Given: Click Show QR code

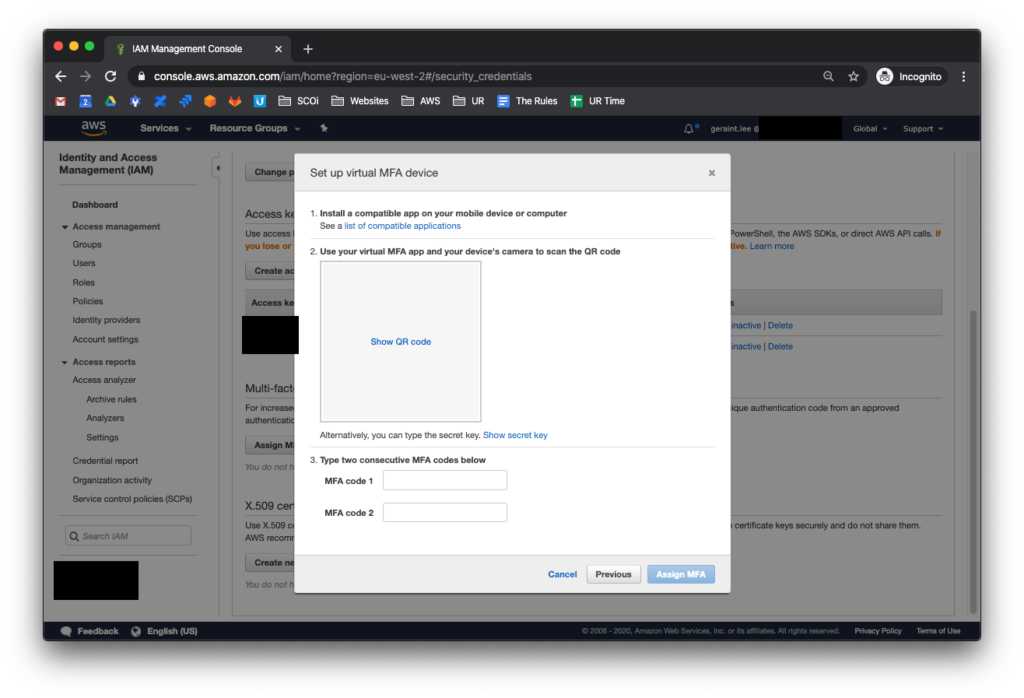Looking at the screenshot, I should click(x=400, y=342).
